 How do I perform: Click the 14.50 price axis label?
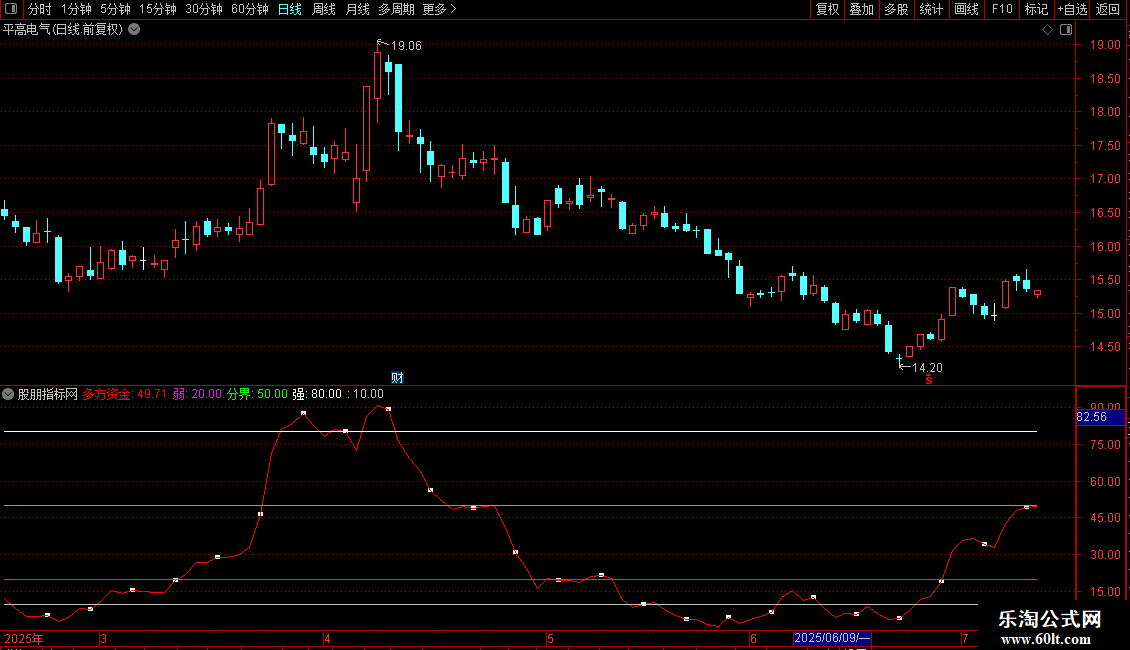(x=1105, y=347)
